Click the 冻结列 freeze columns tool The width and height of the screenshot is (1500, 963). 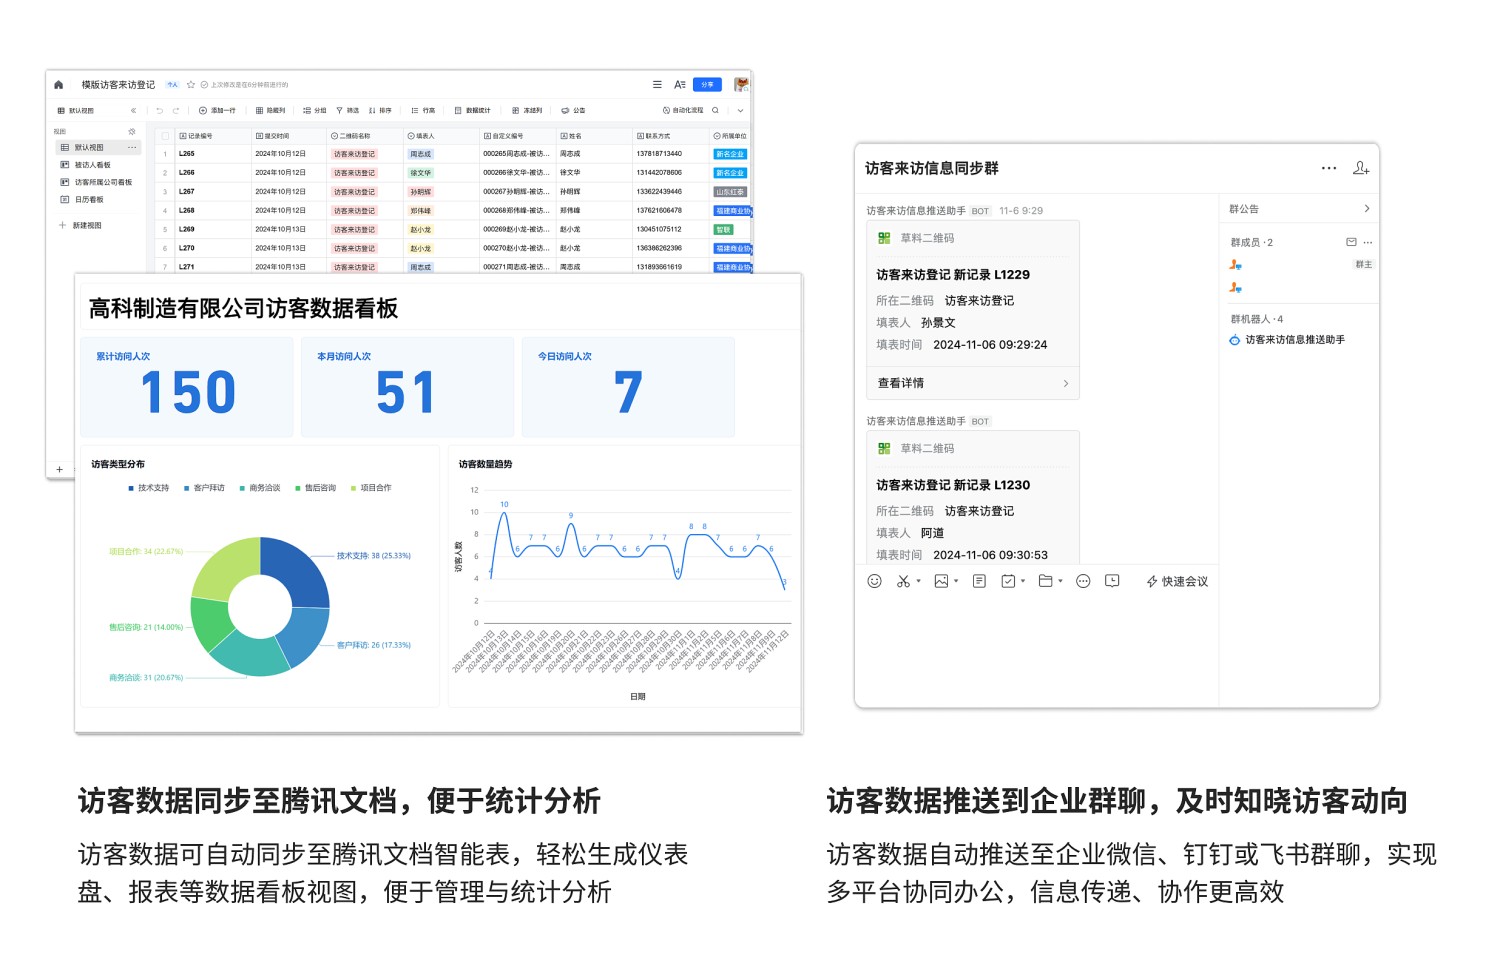click(527, 111)
